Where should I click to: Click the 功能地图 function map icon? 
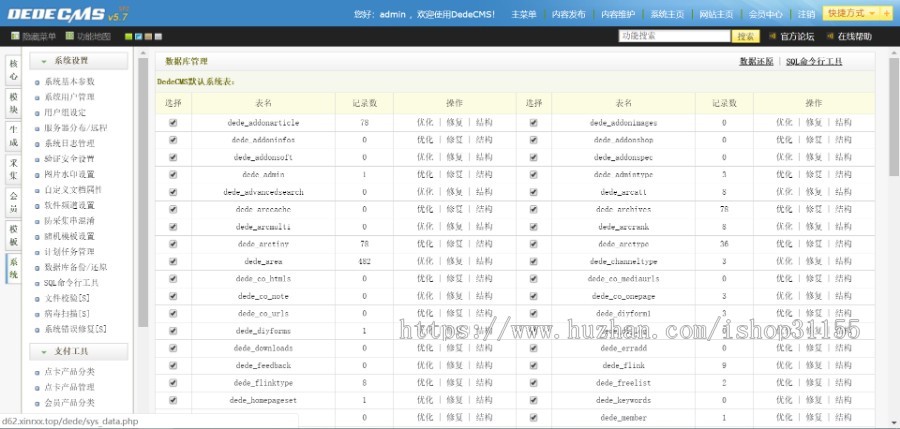click(x=69, y=36)
